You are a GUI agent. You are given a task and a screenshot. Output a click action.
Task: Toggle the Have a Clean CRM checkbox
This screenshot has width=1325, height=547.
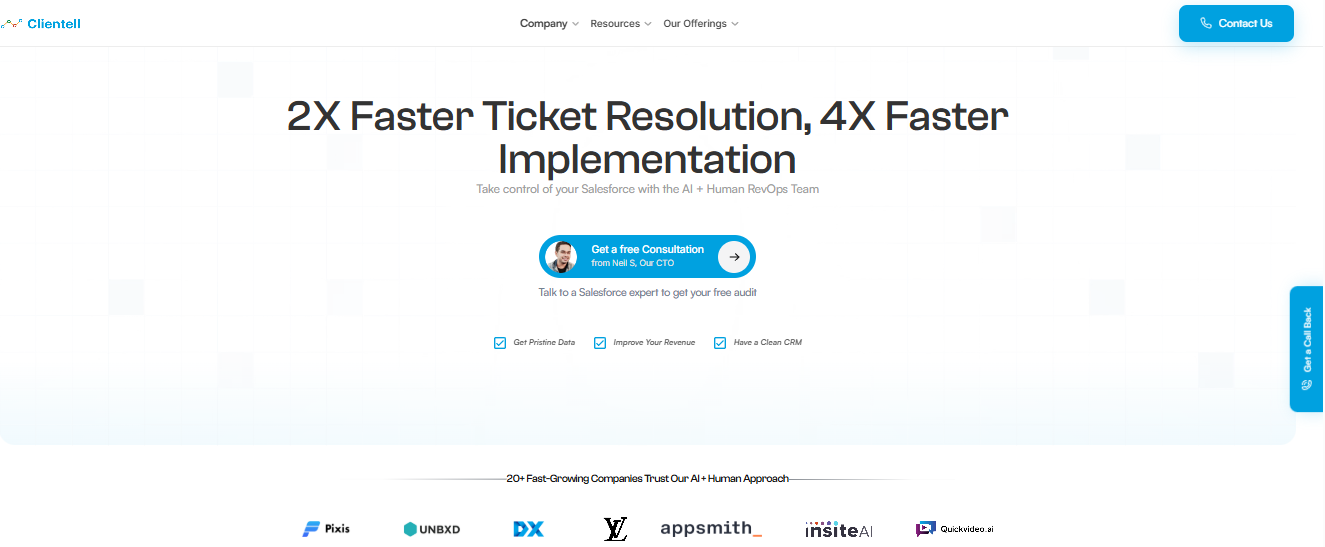720,343
